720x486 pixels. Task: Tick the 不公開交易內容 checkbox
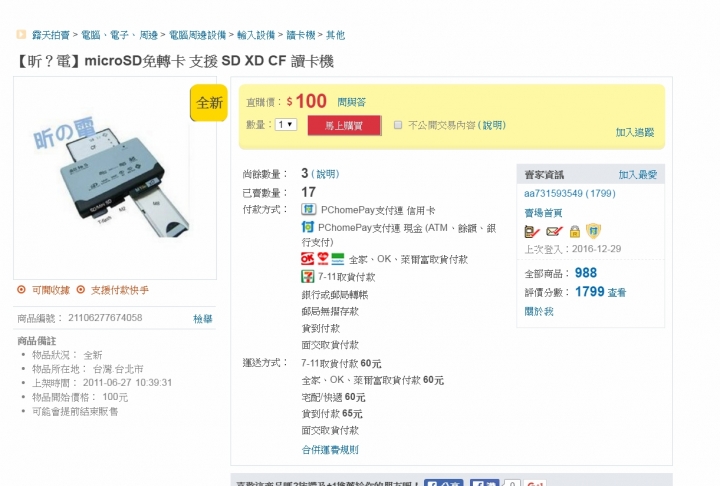coord(398,125)
